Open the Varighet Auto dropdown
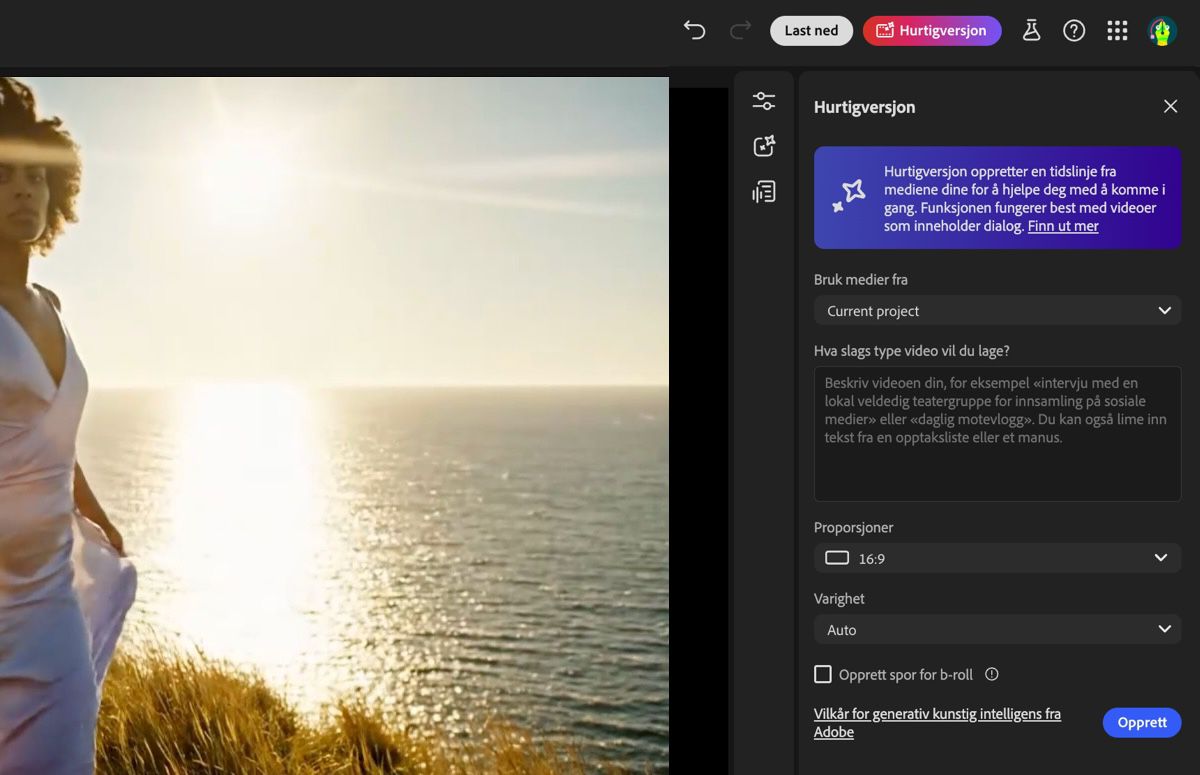This screenshot has height=775, width=1200. pos(997,629)
